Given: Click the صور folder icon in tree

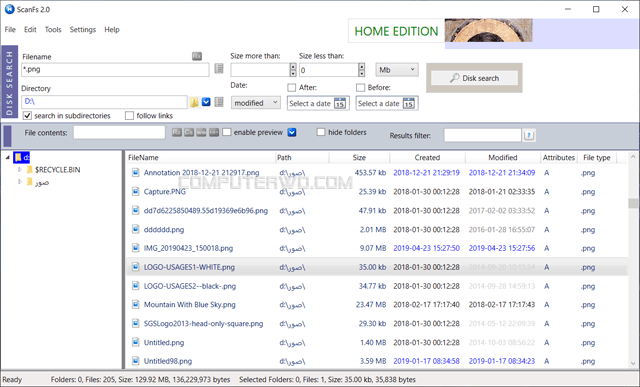Looking at the screenshot, I should 29,182.
